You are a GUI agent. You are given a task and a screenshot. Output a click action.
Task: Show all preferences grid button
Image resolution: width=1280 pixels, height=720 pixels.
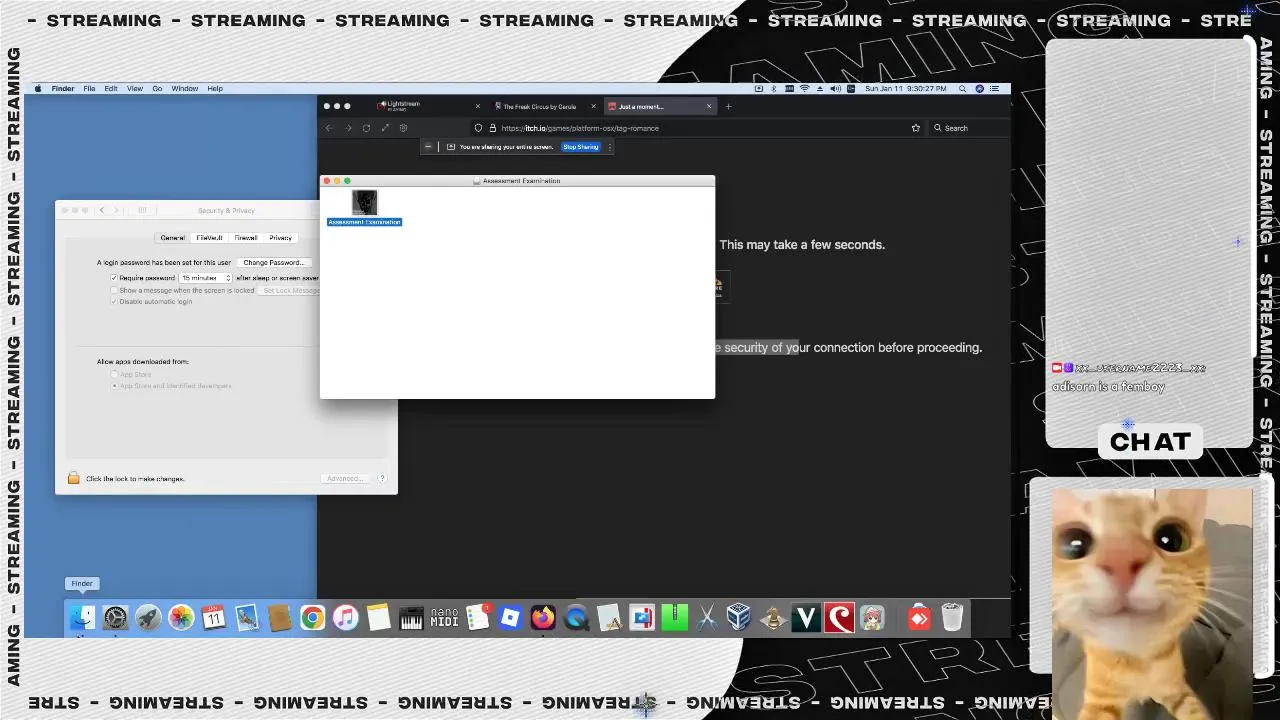(x=142, y=210)
